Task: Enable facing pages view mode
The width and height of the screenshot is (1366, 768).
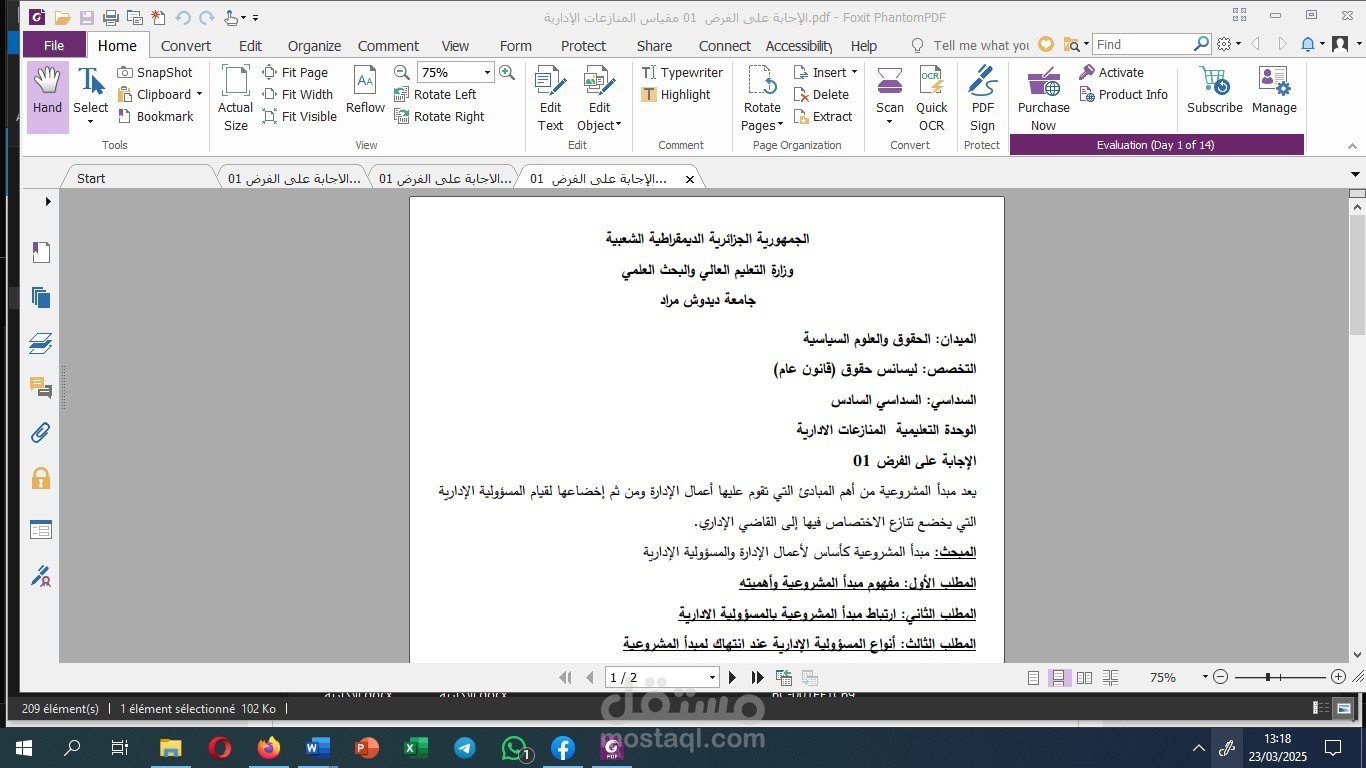Action: [1085, 677]
